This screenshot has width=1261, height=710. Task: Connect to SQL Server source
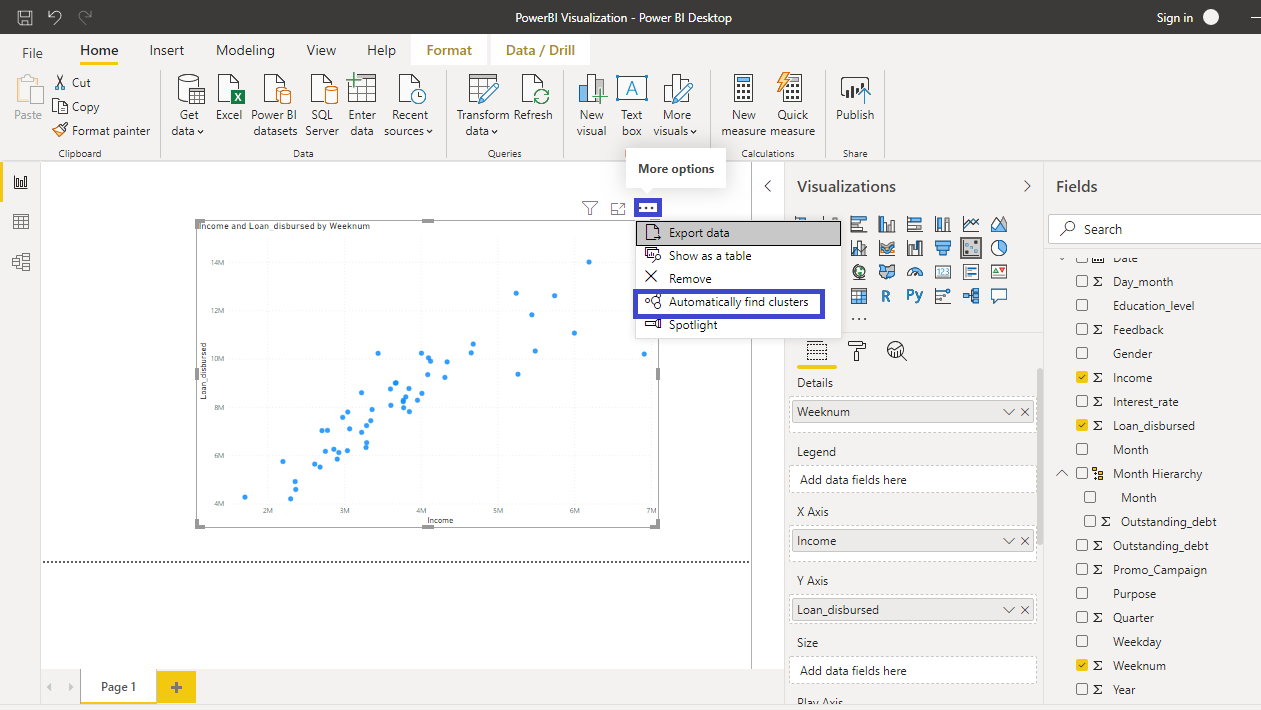pos(322,105)
